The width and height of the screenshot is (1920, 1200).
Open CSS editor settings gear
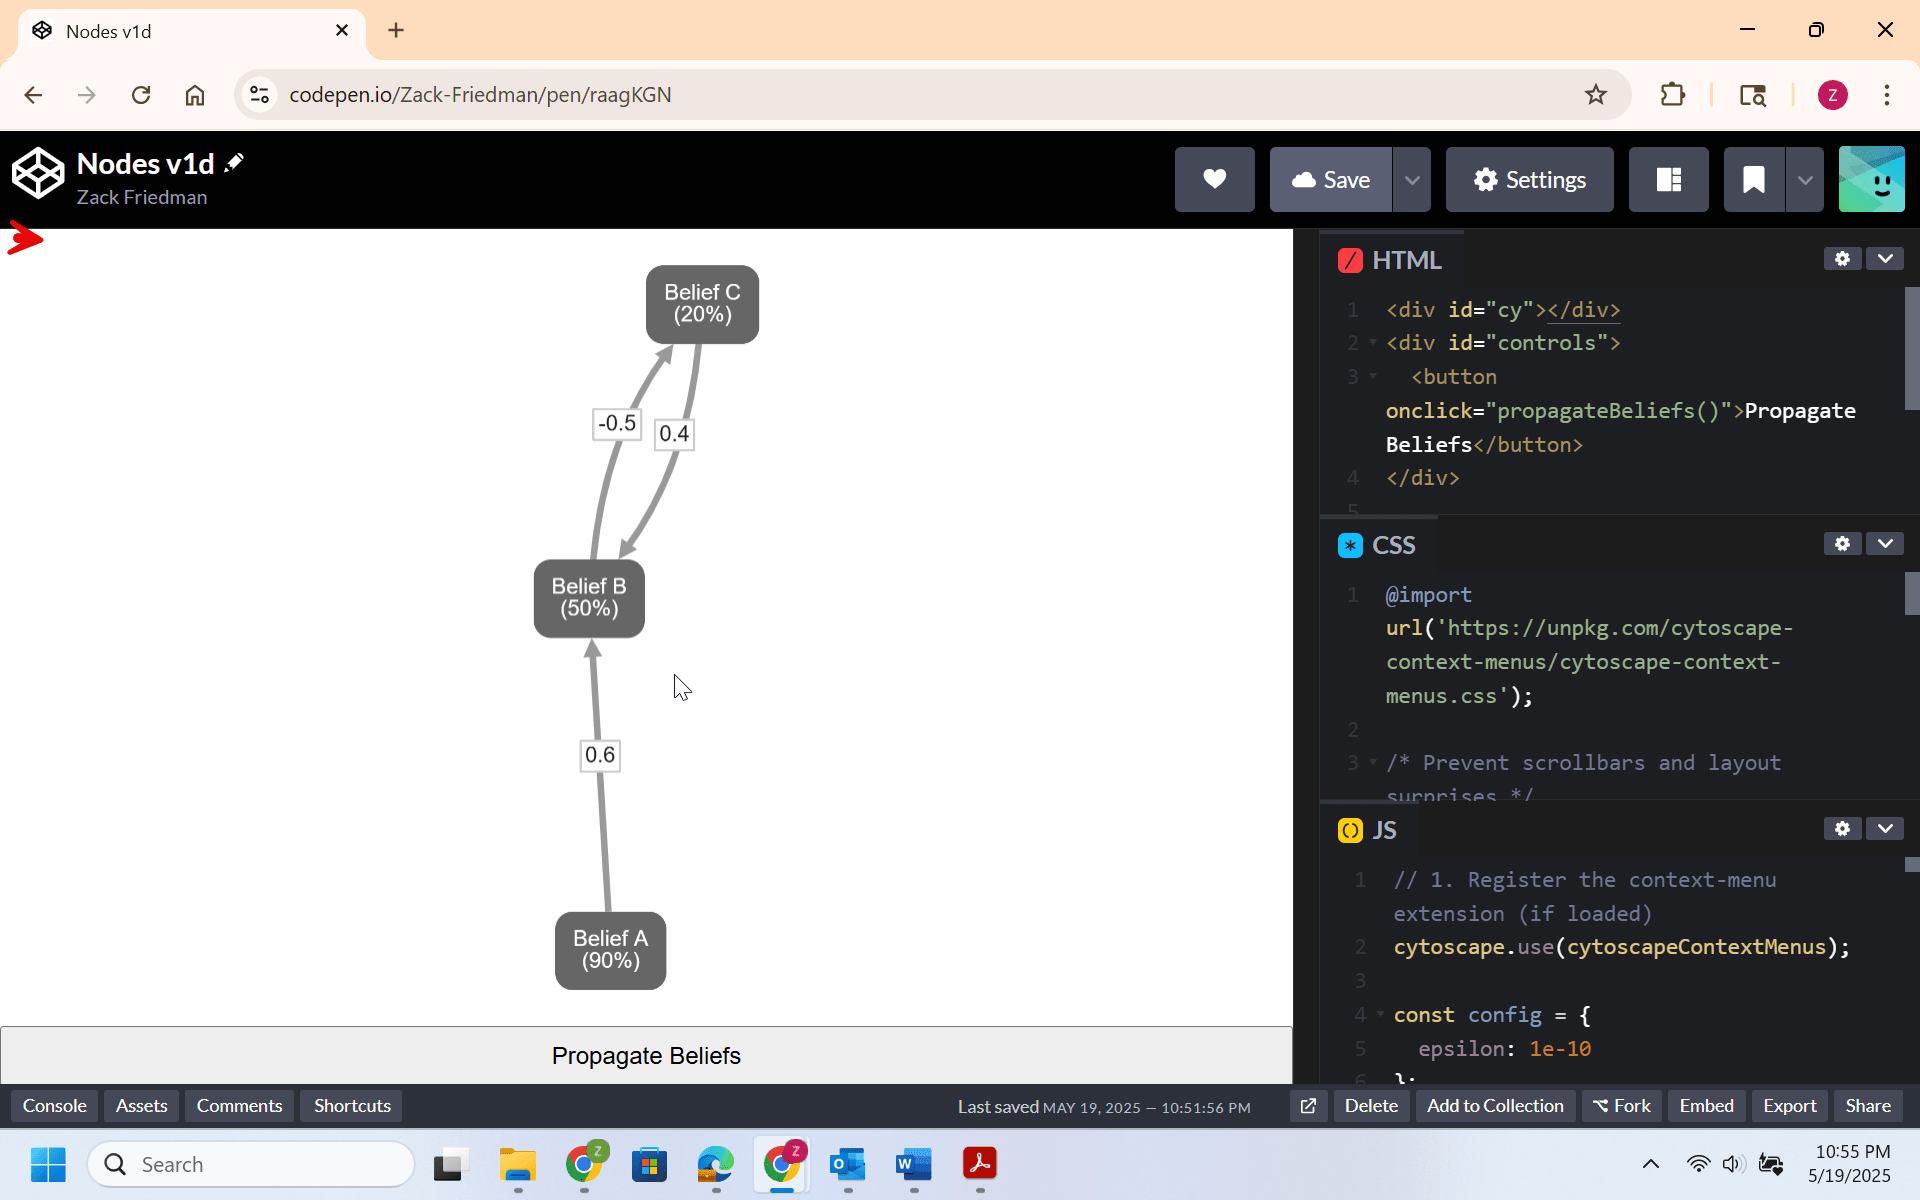coord(1842,544)
